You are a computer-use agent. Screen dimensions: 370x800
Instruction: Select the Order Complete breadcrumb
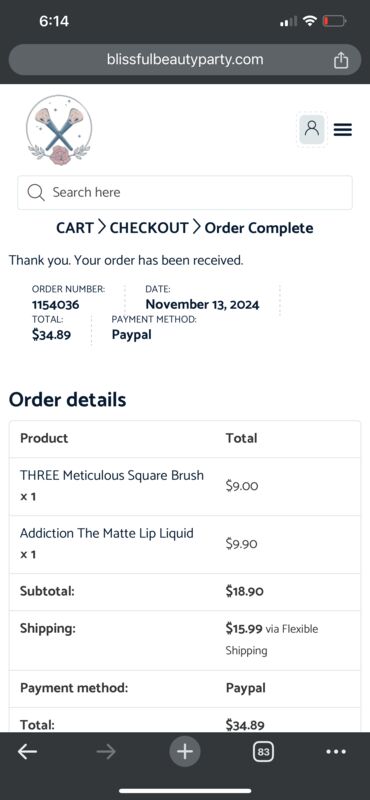pos(259,228)
